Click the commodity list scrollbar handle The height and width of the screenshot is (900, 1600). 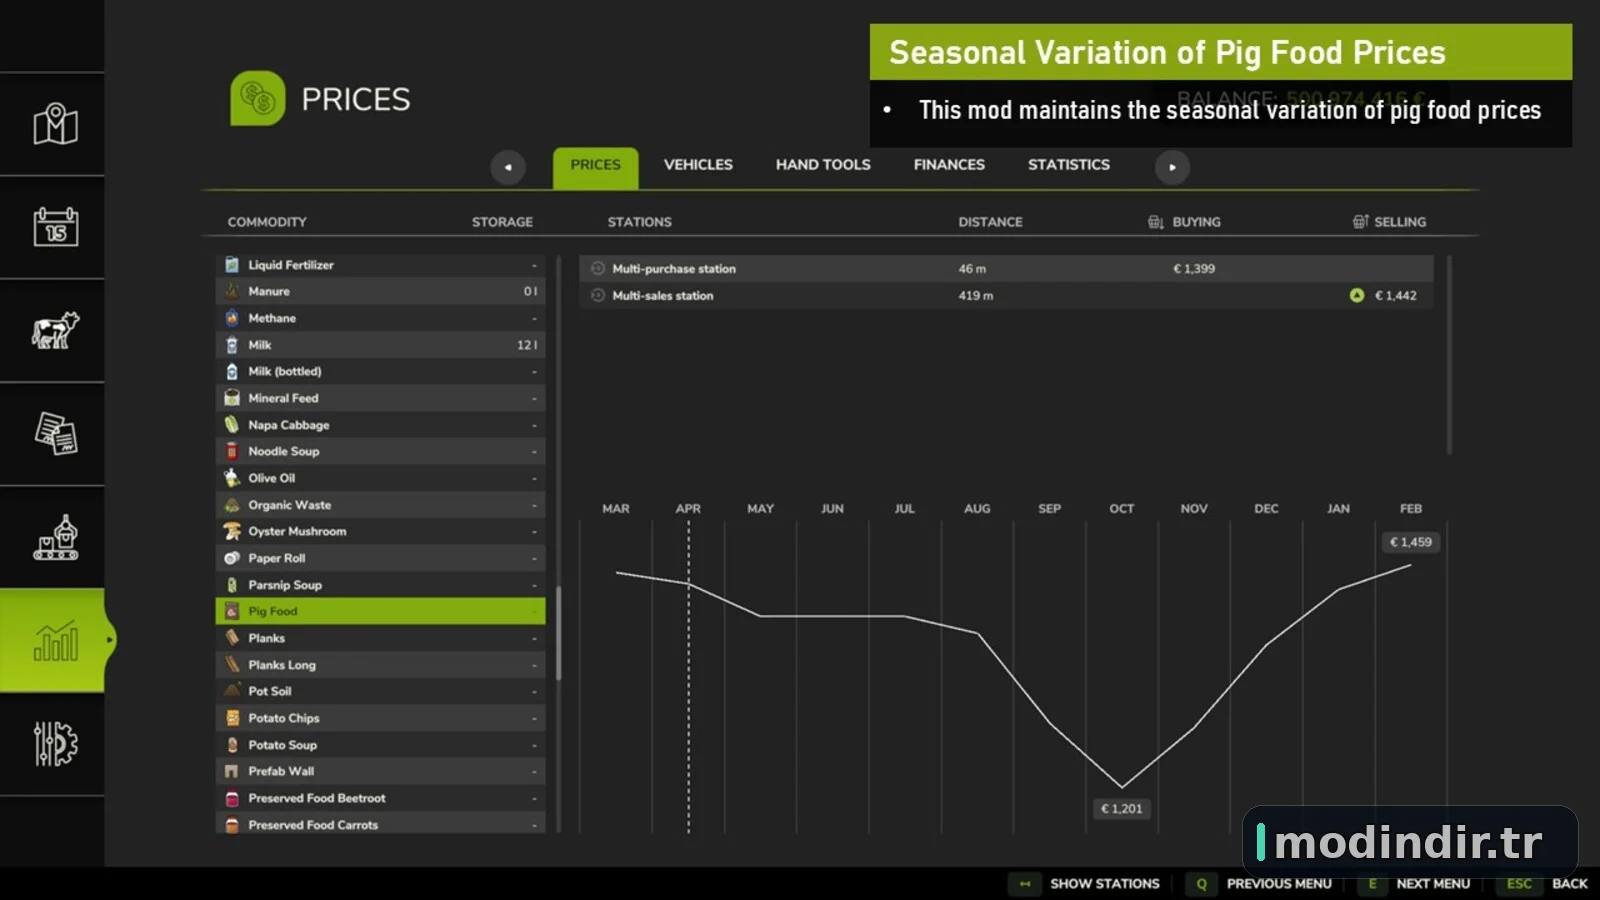pyautogui.click(x=558, y=633)
